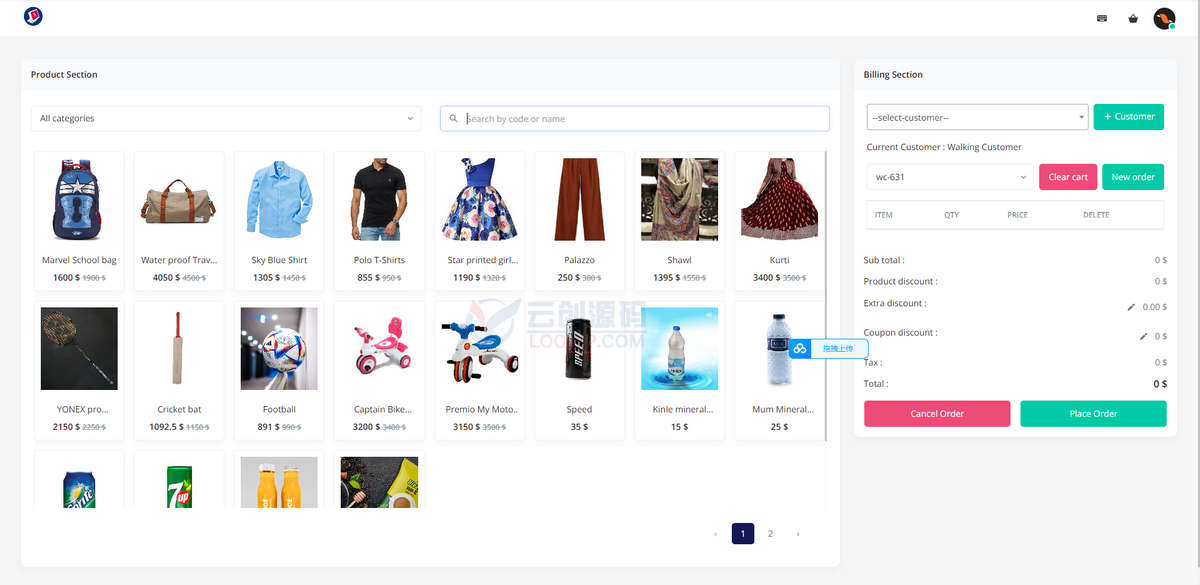This screenshot has width=1200, height=585.
Task: Select the Premio My Moto product
Action: [479, 370]
